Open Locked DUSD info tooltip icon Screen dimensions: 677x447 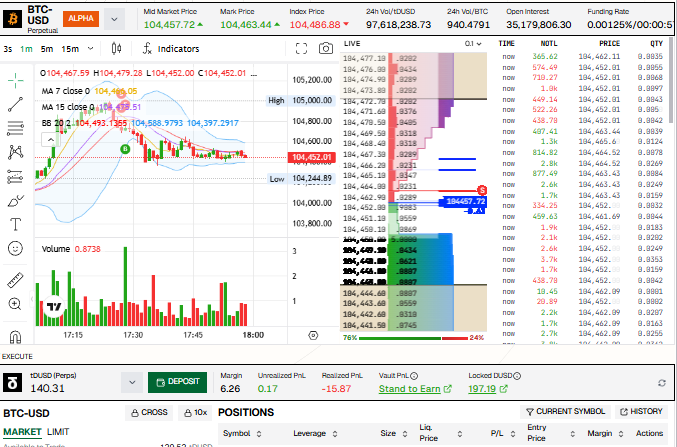tap(517, 376)
